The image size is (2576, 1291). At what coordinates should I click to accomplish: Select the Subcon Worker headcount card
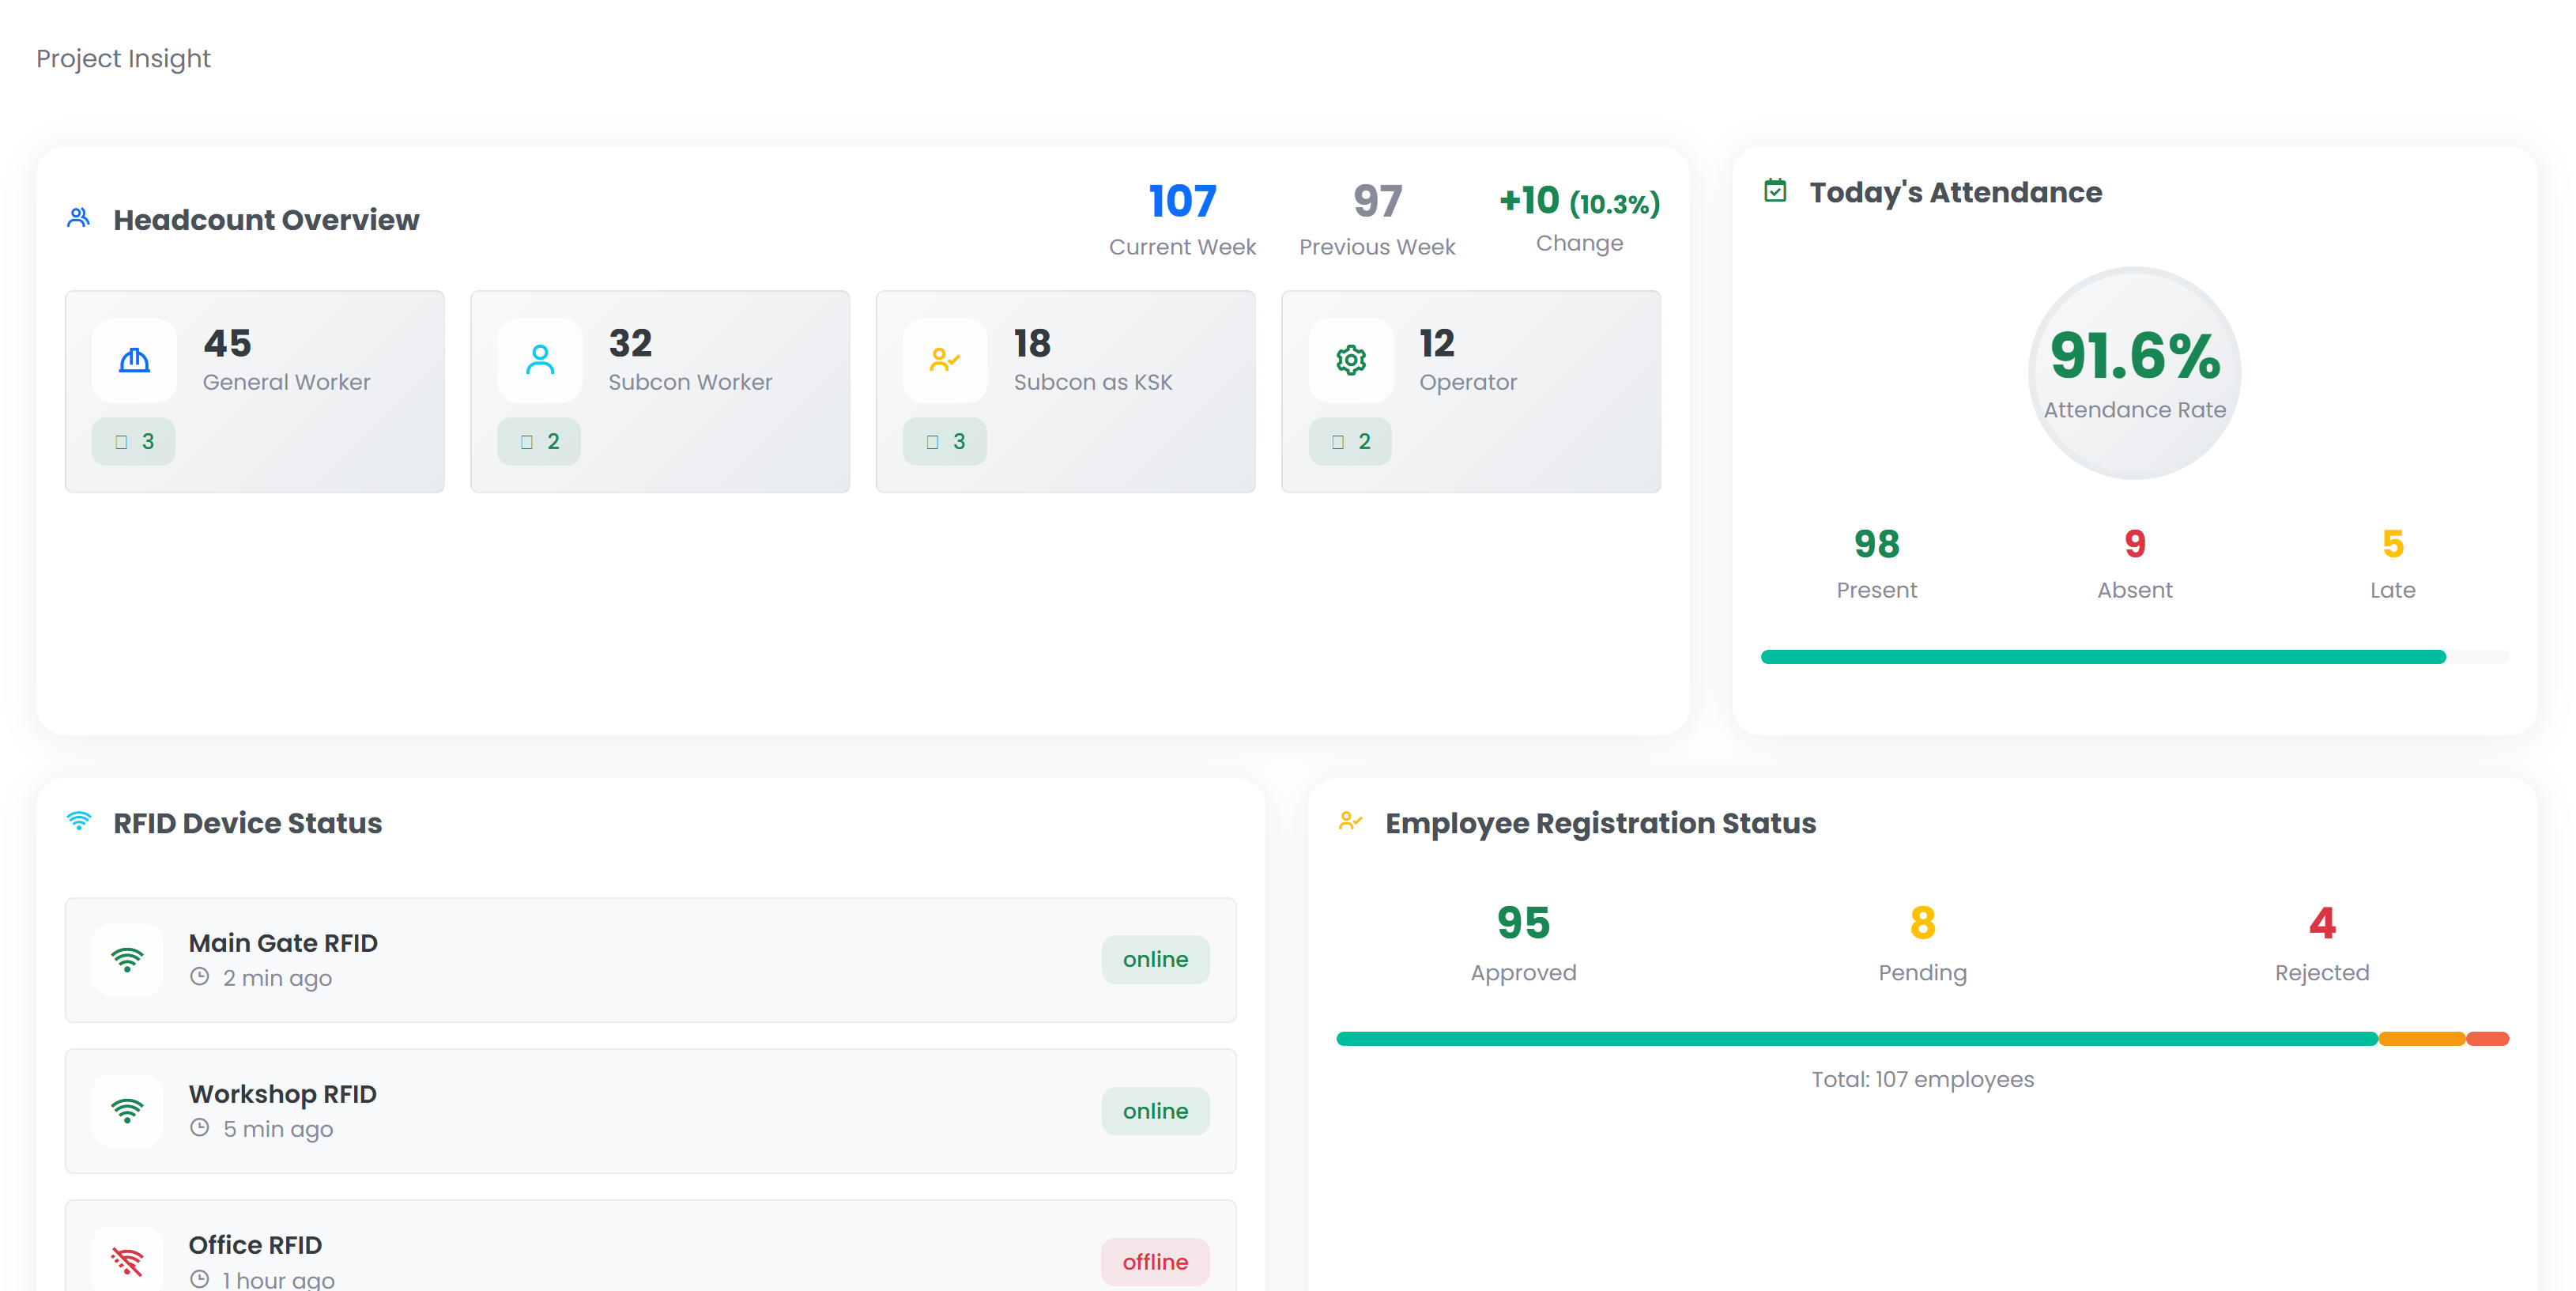pos(660,391)
